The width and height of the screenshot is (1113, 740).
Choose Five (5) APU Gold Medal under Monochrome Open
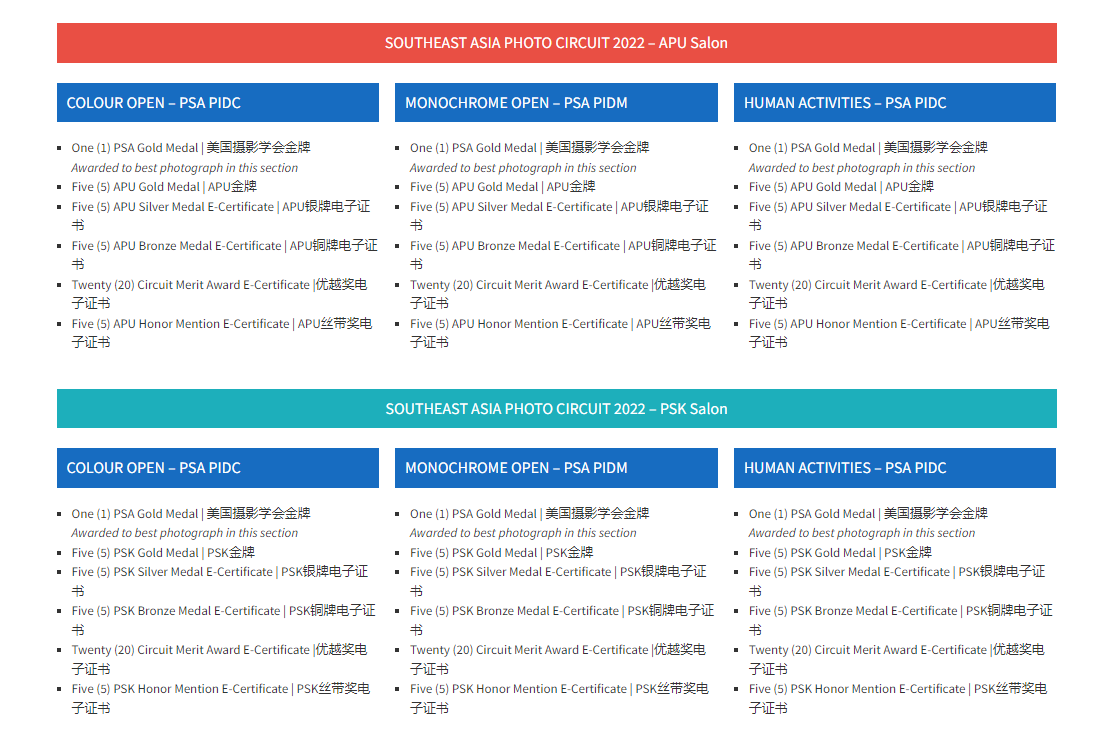click(x=503, y=187)
